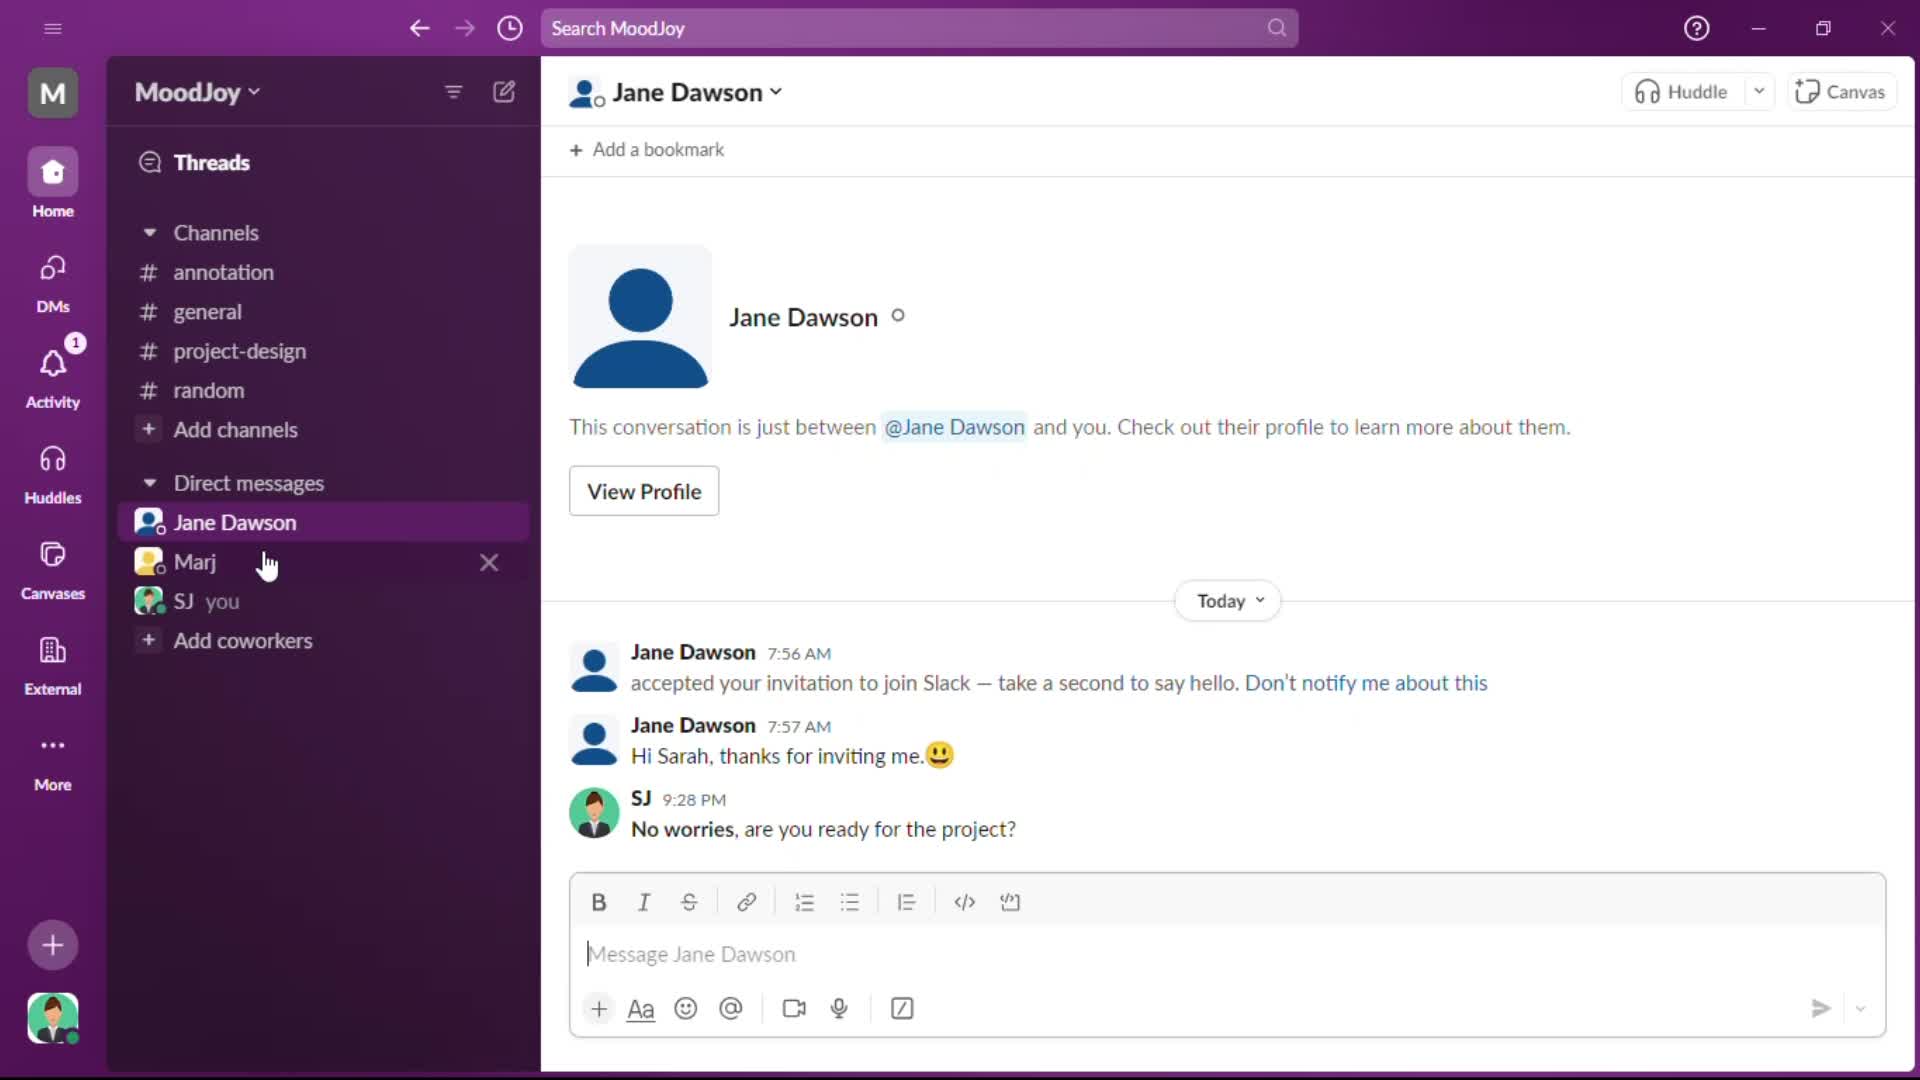Click the search magnifier icon
Image resolution: width=1920 pixels, height=1080 pixels.
tap(1277, 28)
